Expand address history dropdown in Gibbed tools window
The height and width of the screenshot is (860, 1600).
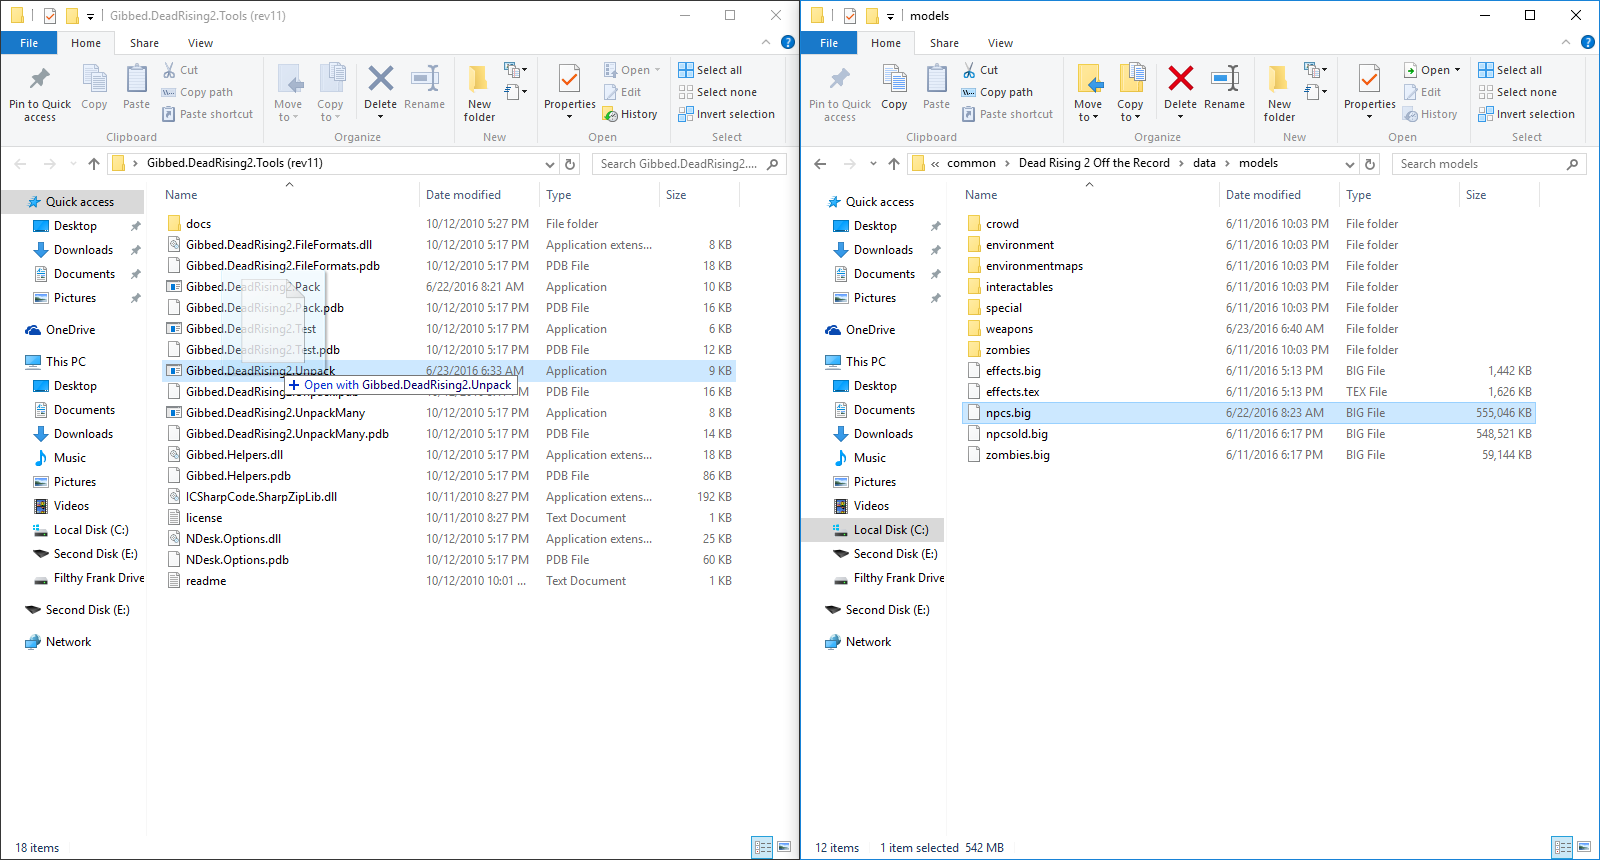[549, 164]
